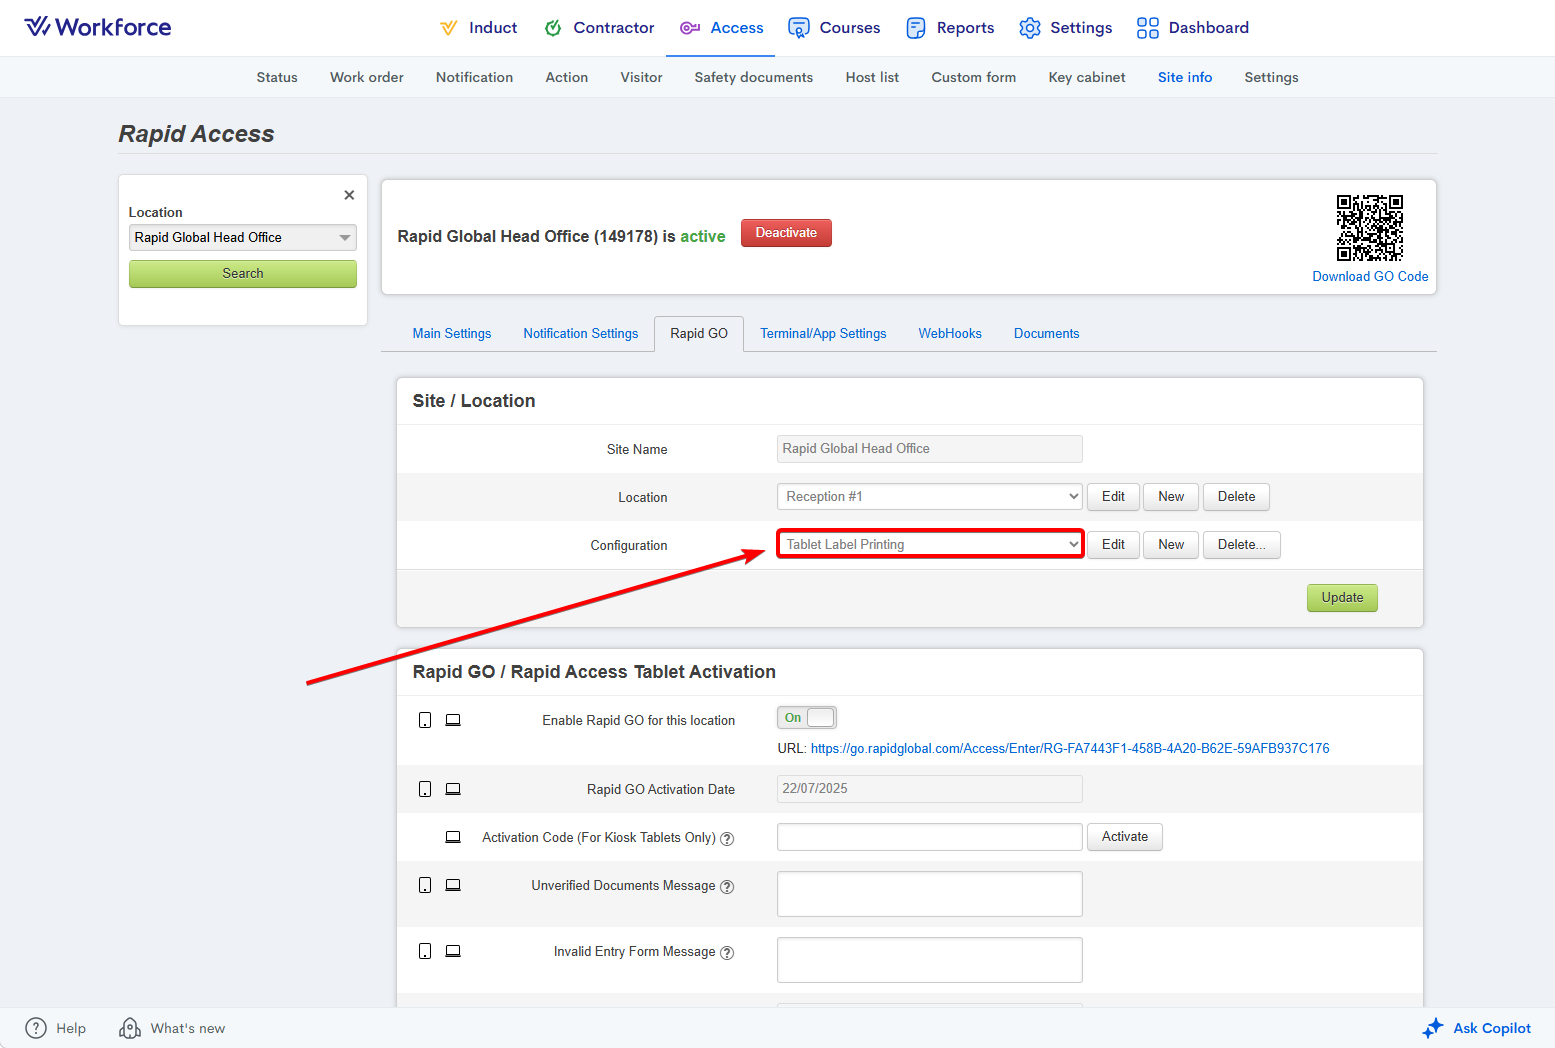Open the Visitor submenu item

click(x=641, y=77)
